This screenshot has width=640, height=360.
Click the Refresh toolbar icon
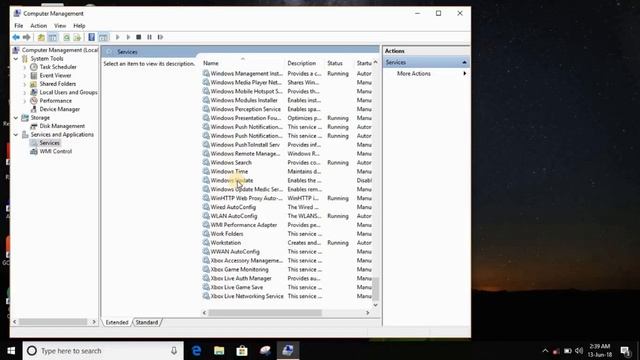[67, 37]
